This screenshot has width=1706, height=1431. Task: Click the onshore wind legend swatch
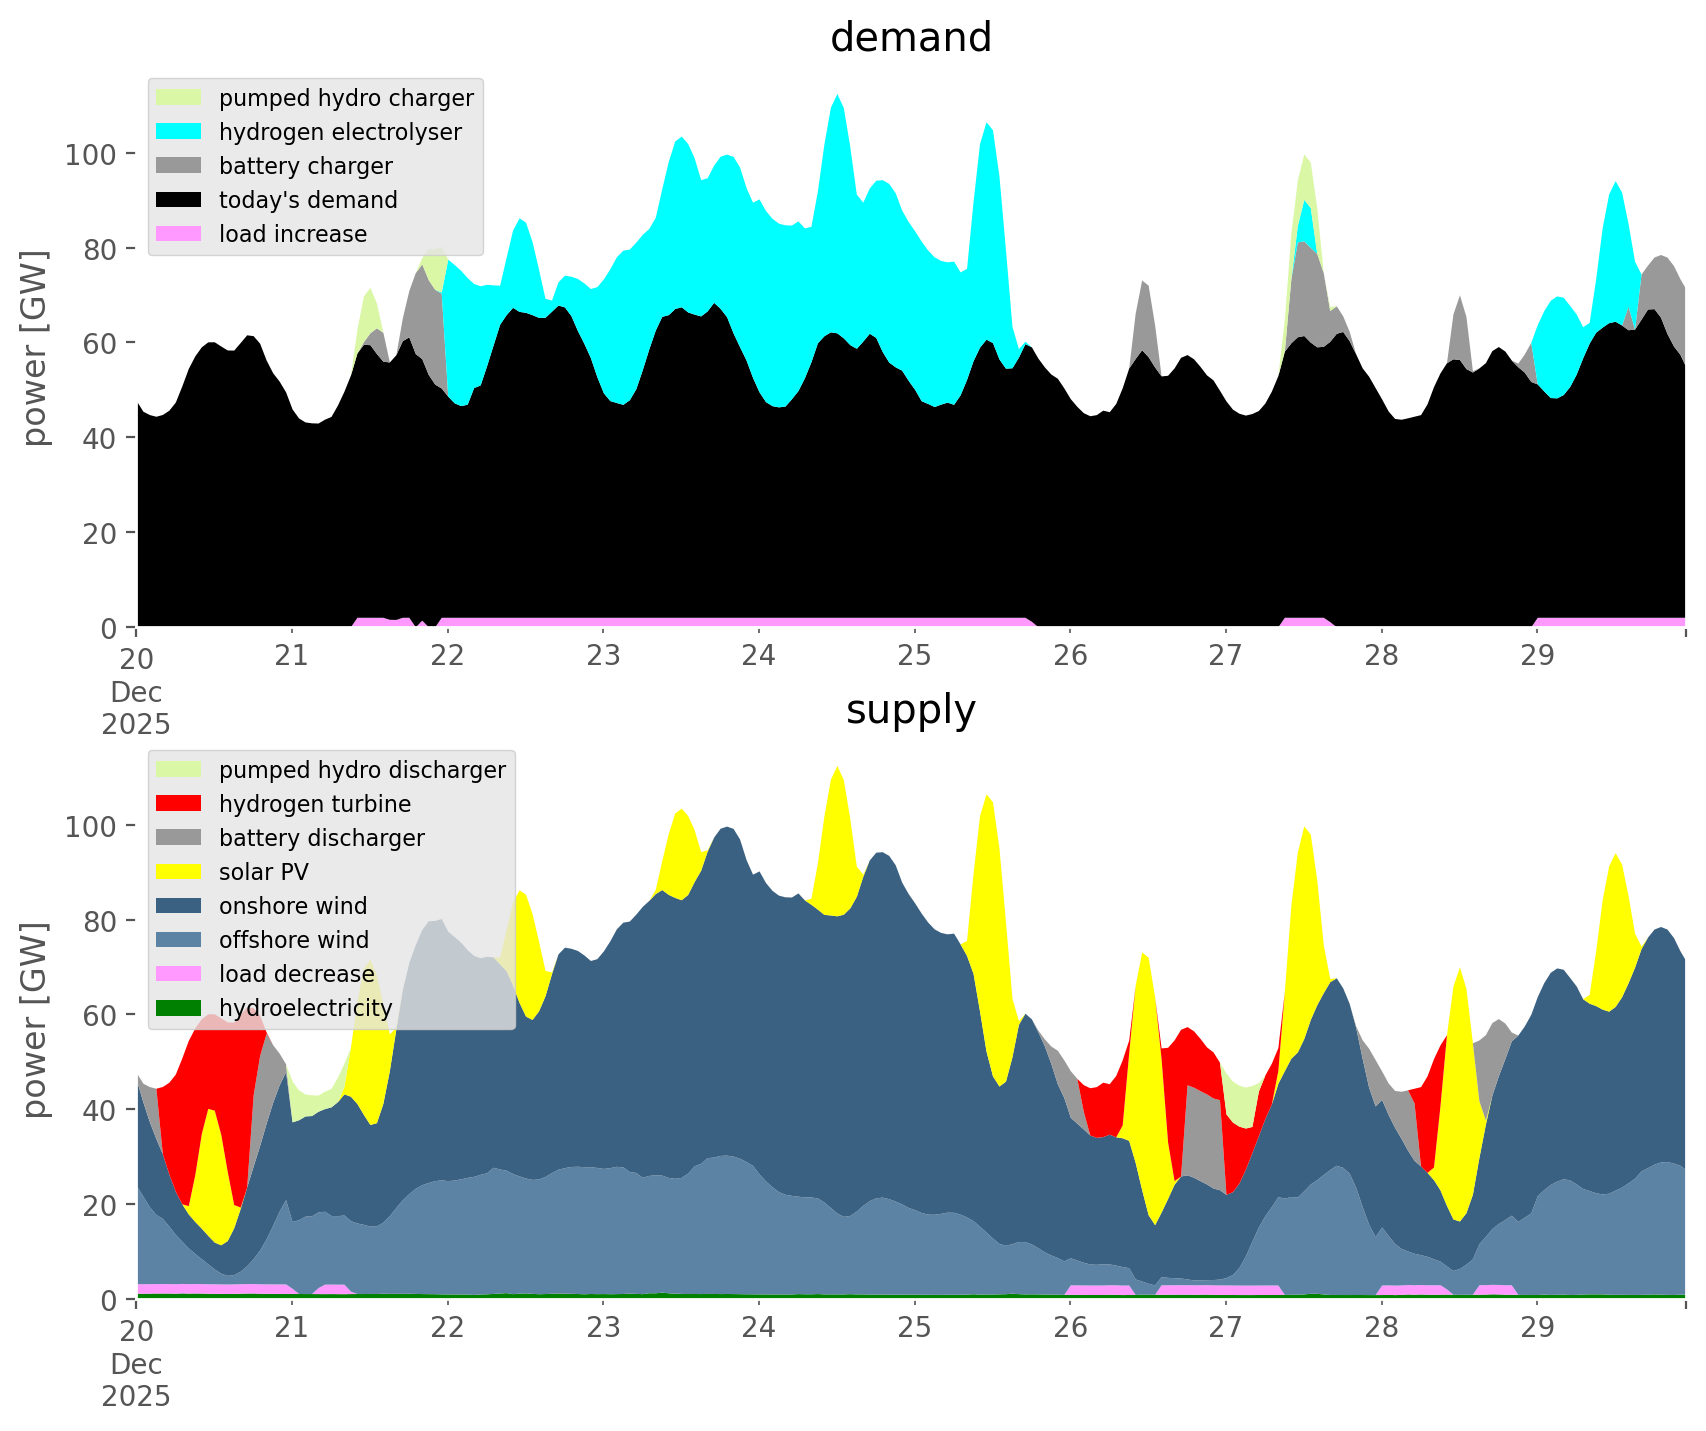[x=179, y=906]
